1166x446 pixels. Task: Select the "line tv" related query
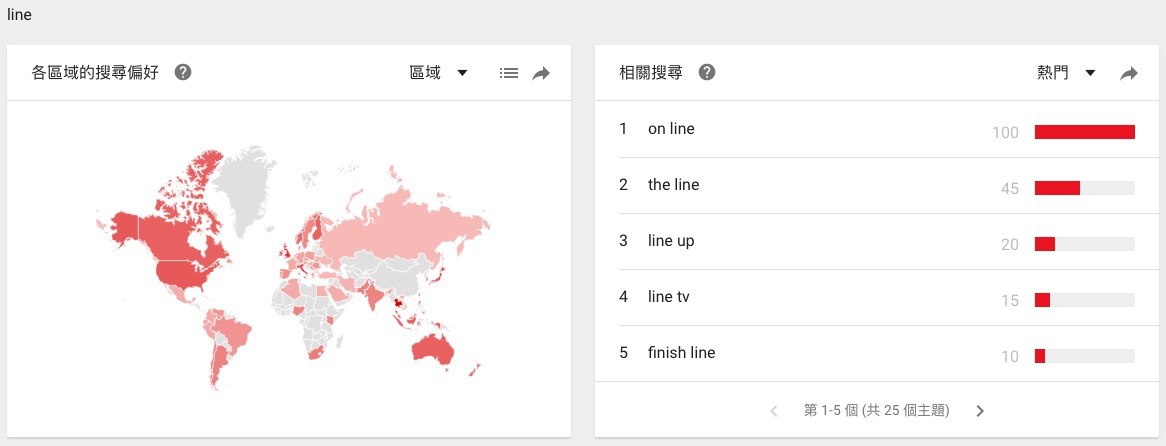(668, 297)
